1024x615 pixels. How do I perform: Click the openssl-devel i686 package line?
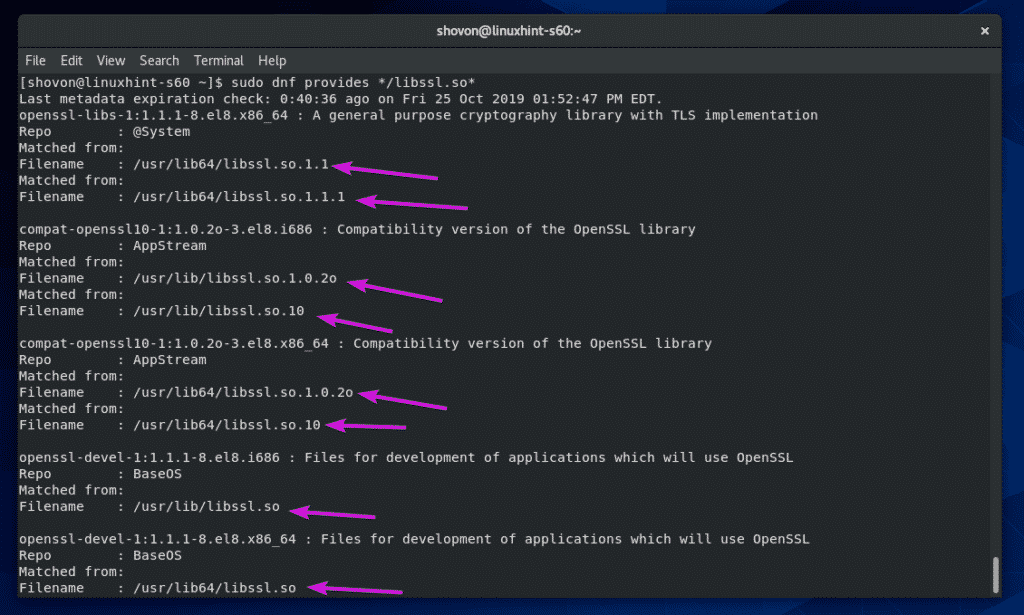[406, 458]
